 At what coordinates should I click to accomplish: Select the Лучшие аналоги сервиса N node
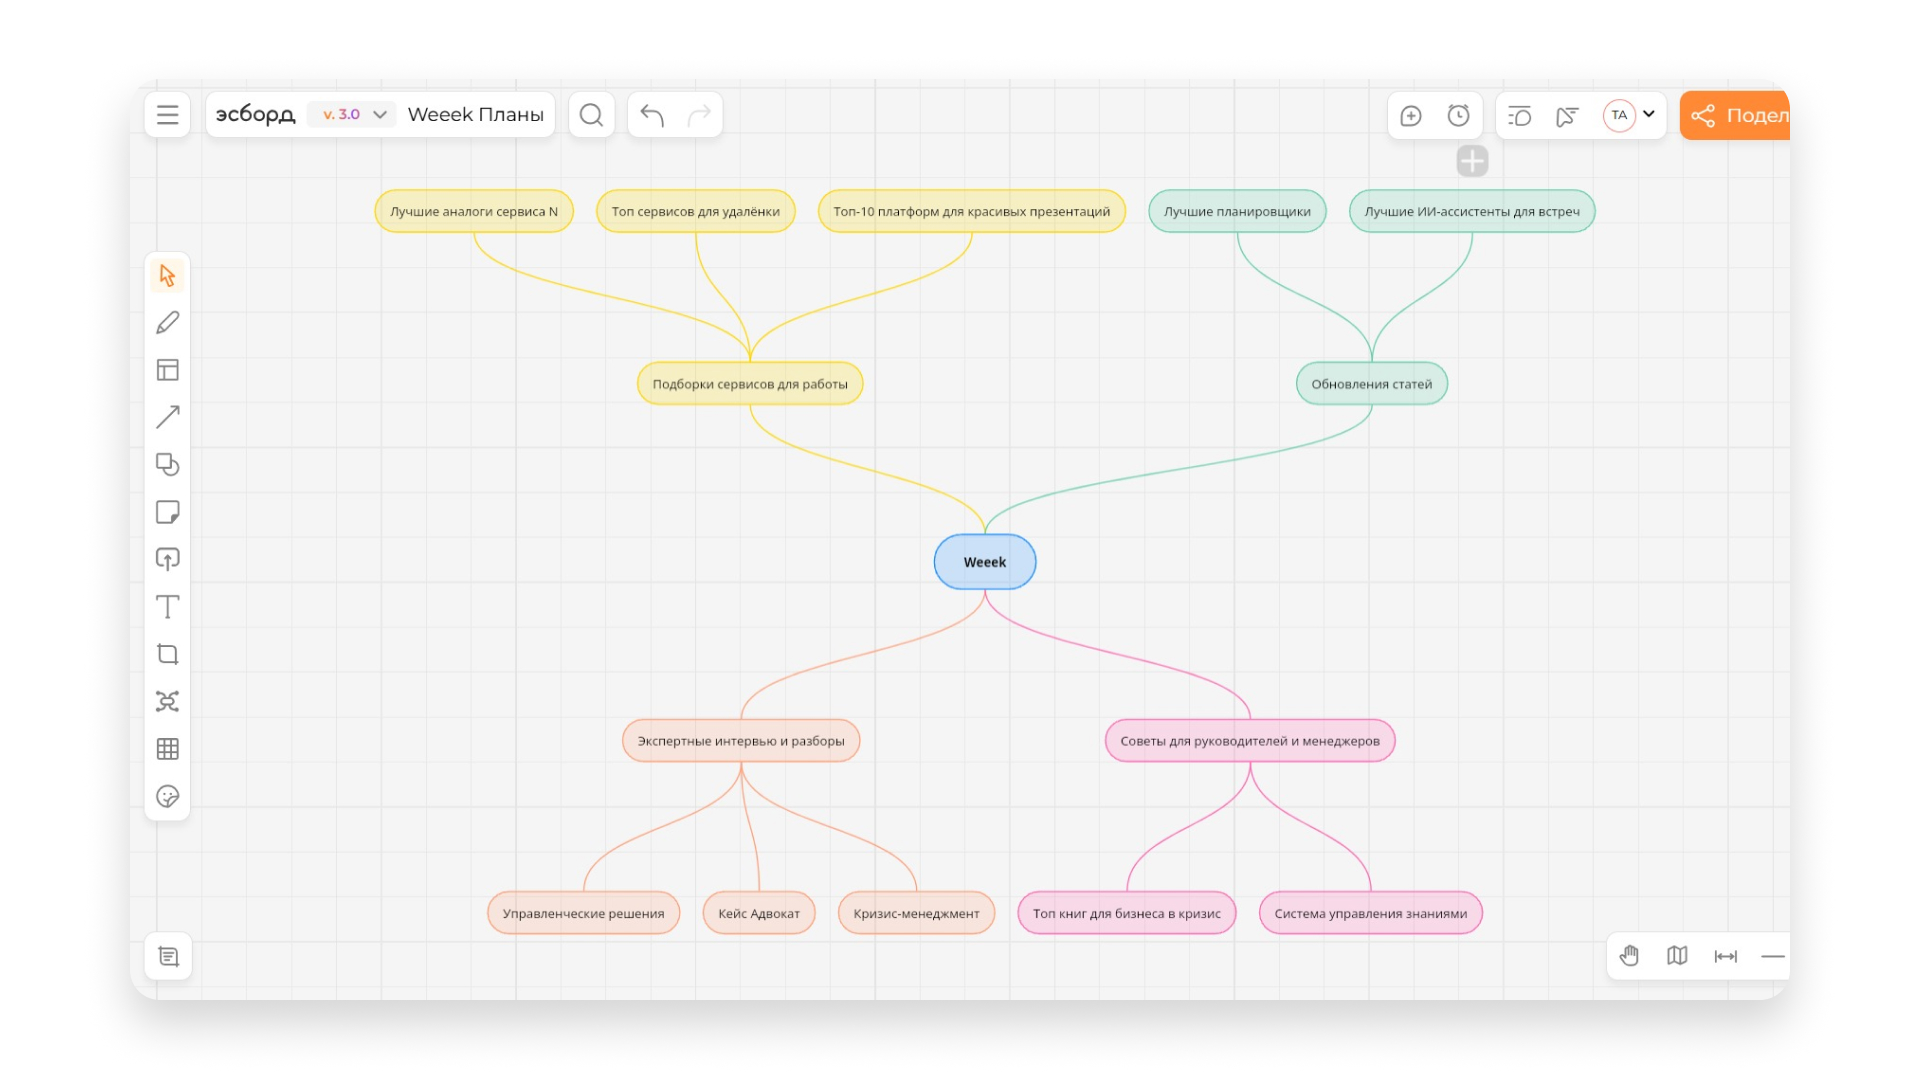click(474, 211)
